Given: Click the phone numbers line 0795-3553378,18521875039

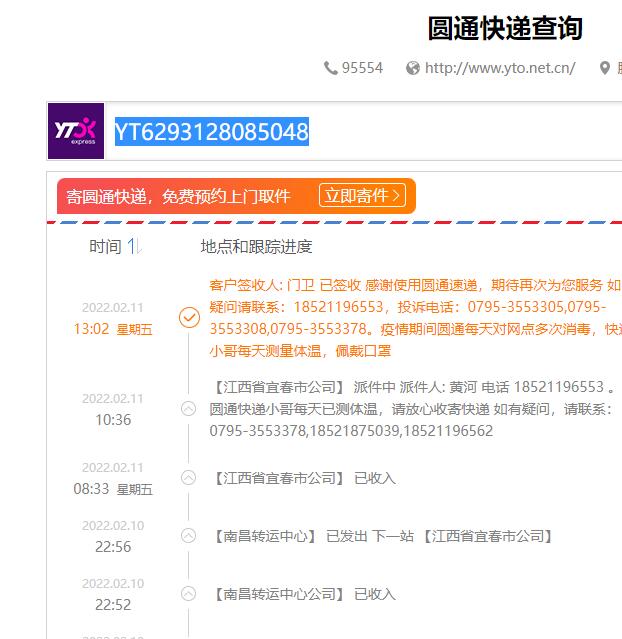Looking at the screenshot, I should coord(351,431).
